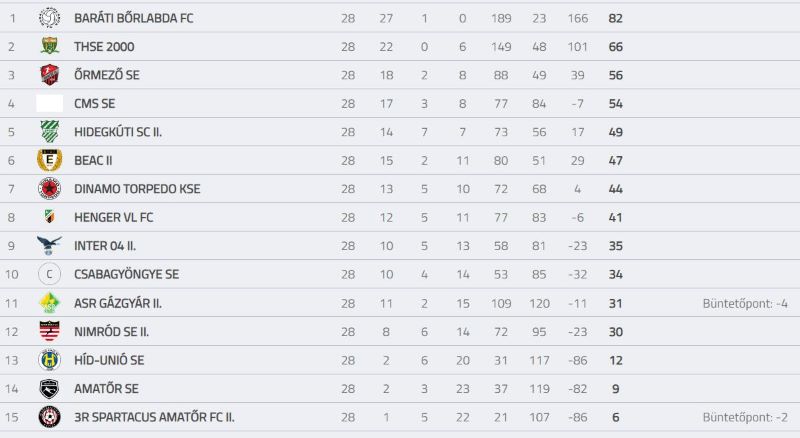Click the Inter 04 II. eagle logo
Screen dimensions: 800x438
coord(49,246)
